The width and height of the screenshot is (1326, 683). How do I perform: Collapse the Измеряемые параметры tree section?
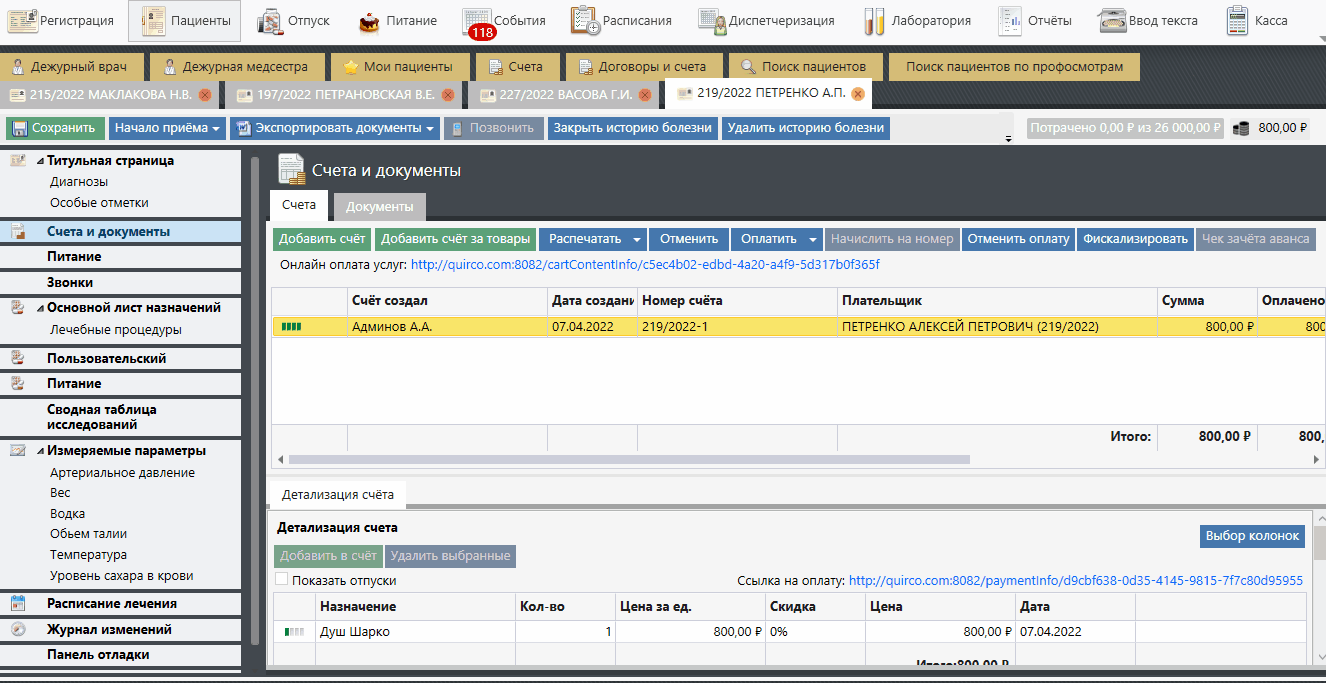tap(40, 451)
